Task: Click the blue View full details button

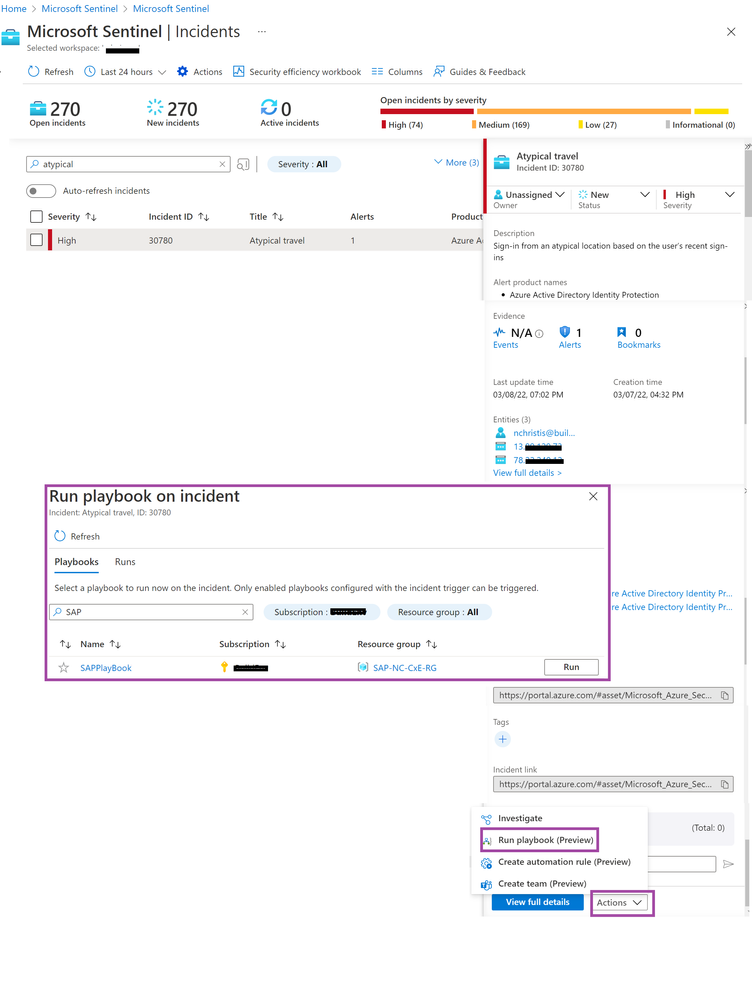Action: pos(538,902)
